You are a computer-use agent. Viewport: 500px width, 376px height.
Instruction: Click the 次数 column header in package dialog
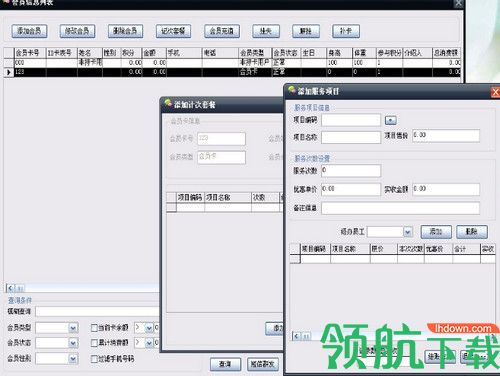[265, 198]
